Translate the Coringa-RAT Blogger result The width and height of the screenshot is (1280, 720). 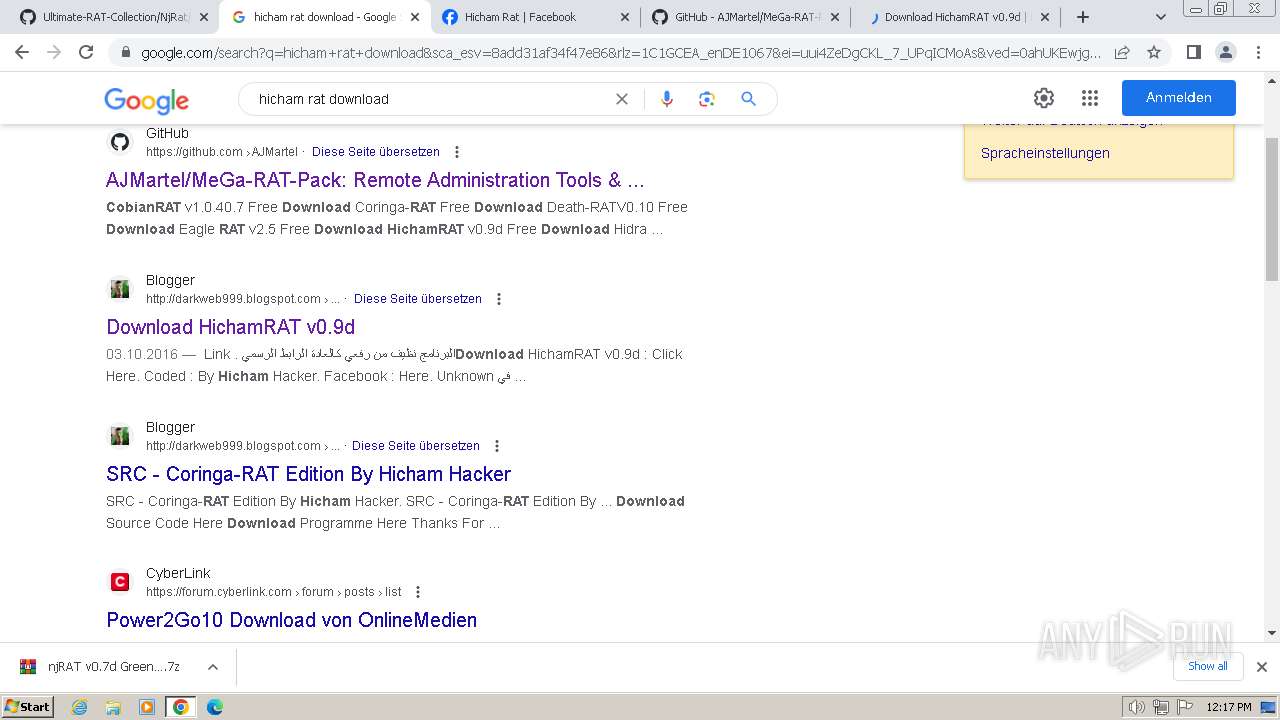point(415,446)
